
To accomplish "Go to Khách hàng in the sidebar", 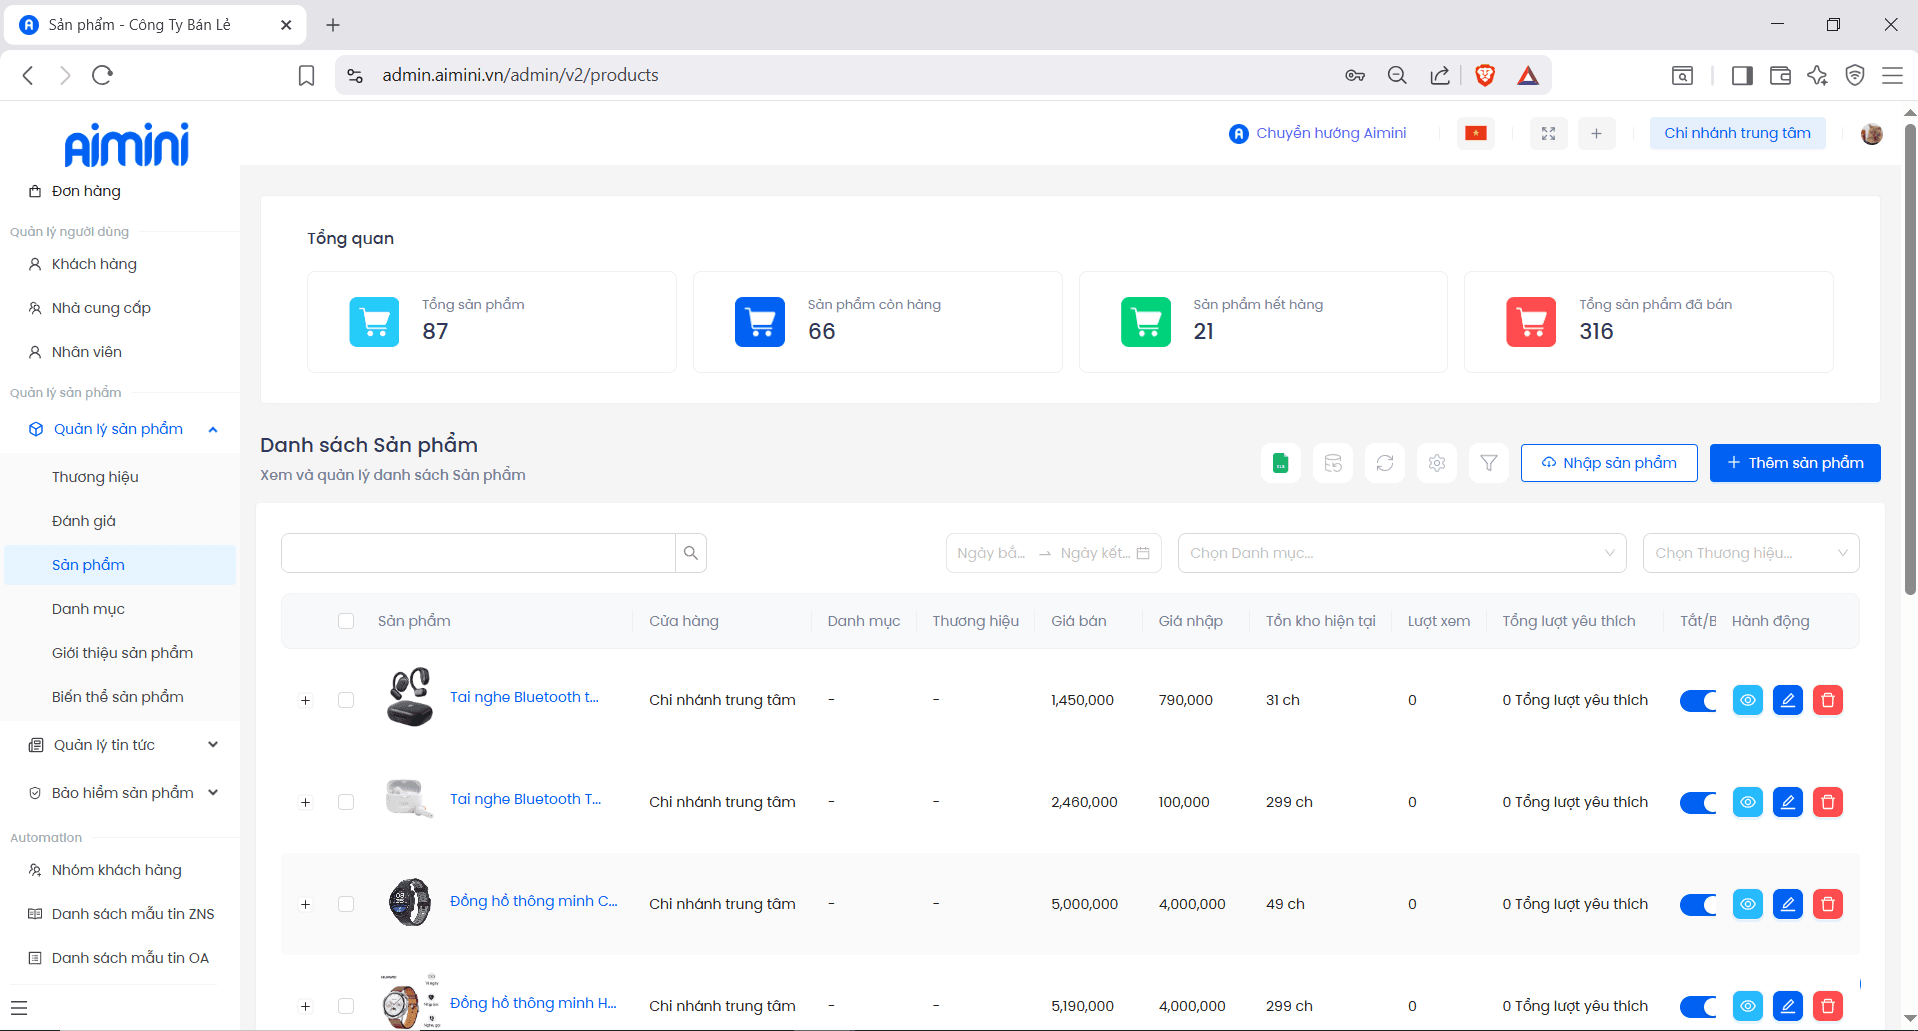I will [x=94, y=264].
